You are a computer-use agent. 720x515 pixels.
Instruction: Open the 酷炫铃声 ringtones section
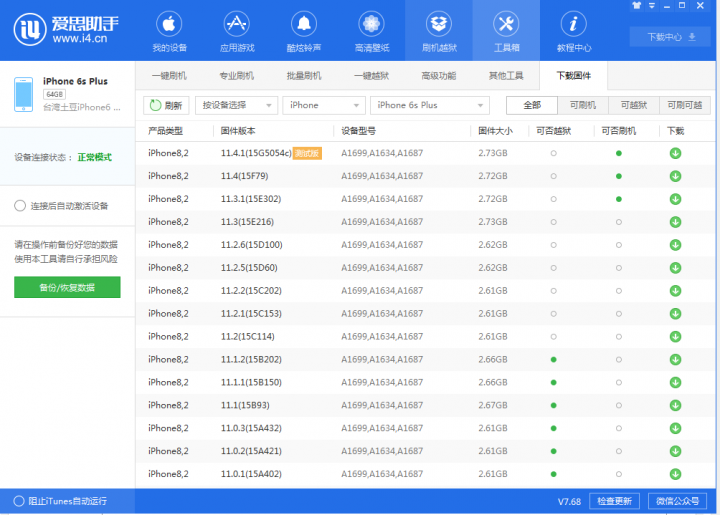pyautogui.click(x=304, y=31)
